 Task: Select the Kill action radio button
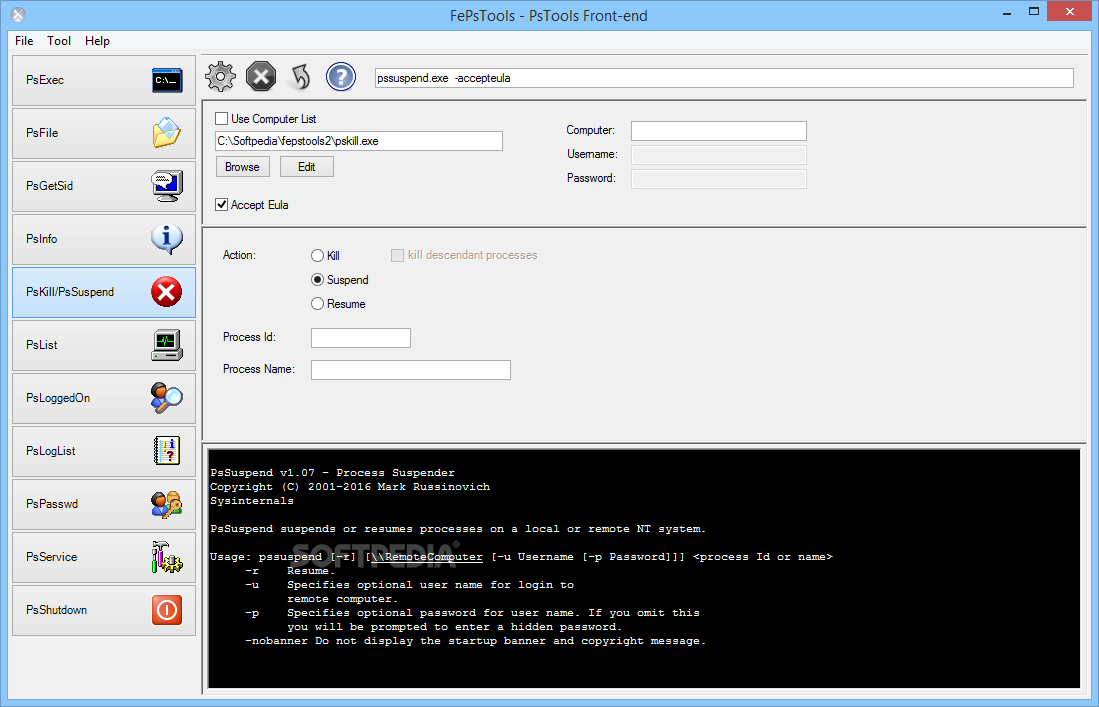(x=318, y=256)
